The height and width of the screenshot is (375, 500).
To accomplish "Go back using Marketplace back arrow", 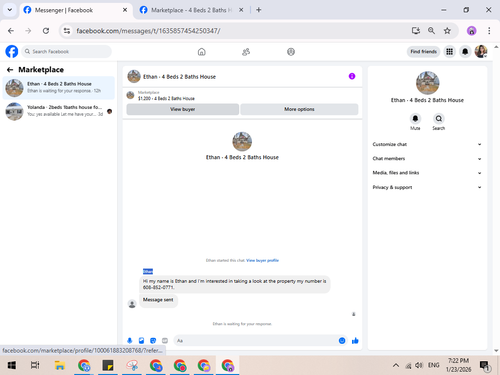I will point(10,70).
